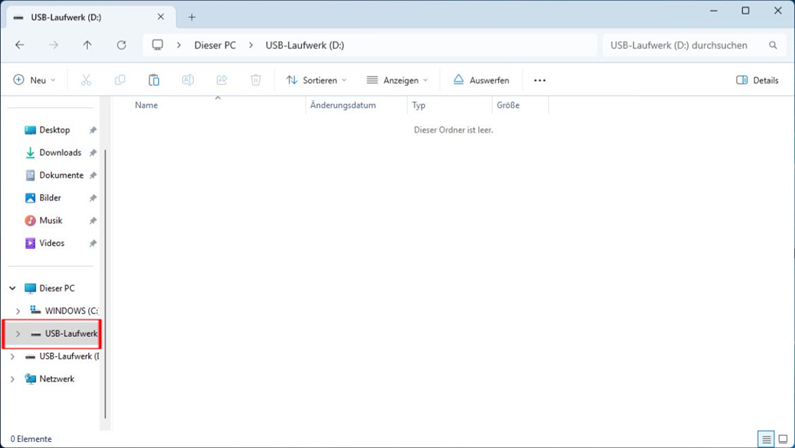Switch to details list view icon
The image size is (795, 448).
[766, 439]
